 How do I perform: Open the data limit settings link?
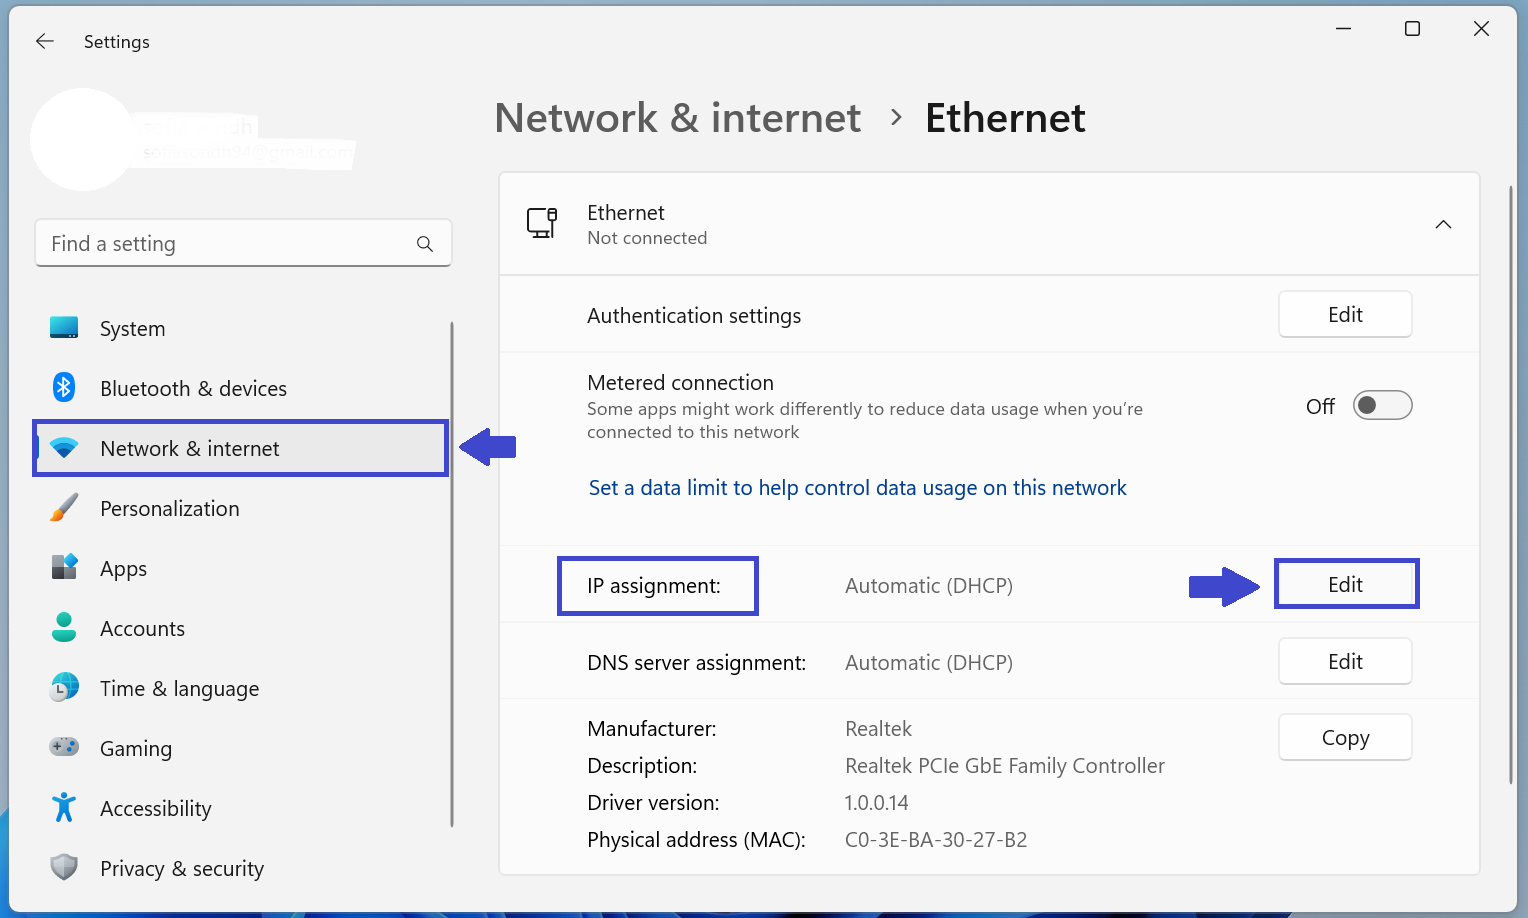click(x=857, y=488)
